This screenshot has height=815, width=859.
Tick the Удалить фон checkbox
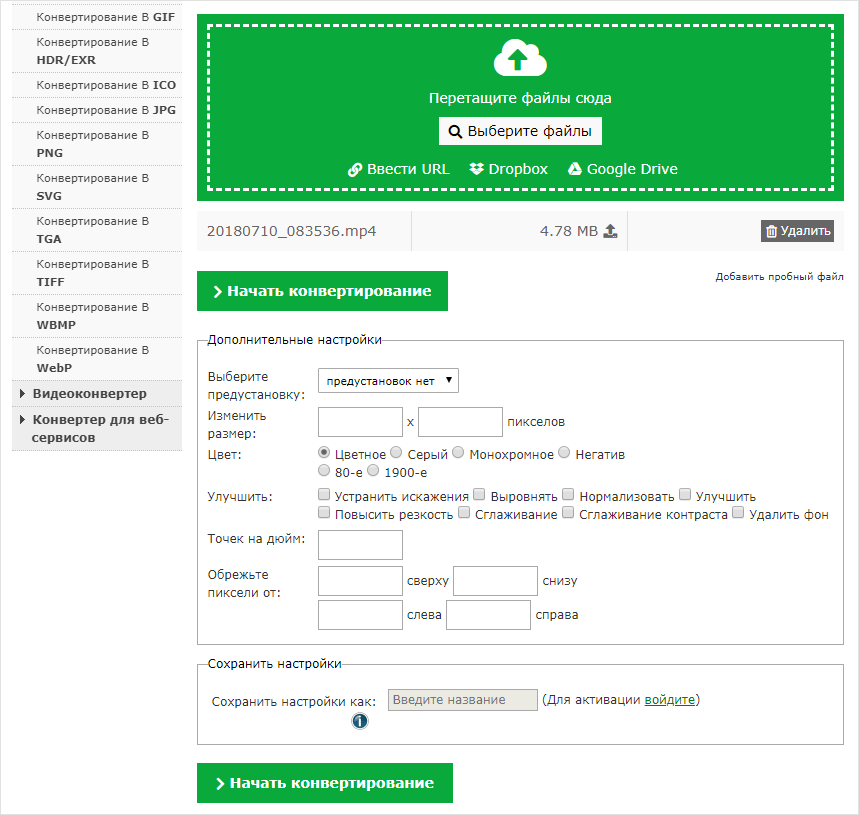[738, 514]
